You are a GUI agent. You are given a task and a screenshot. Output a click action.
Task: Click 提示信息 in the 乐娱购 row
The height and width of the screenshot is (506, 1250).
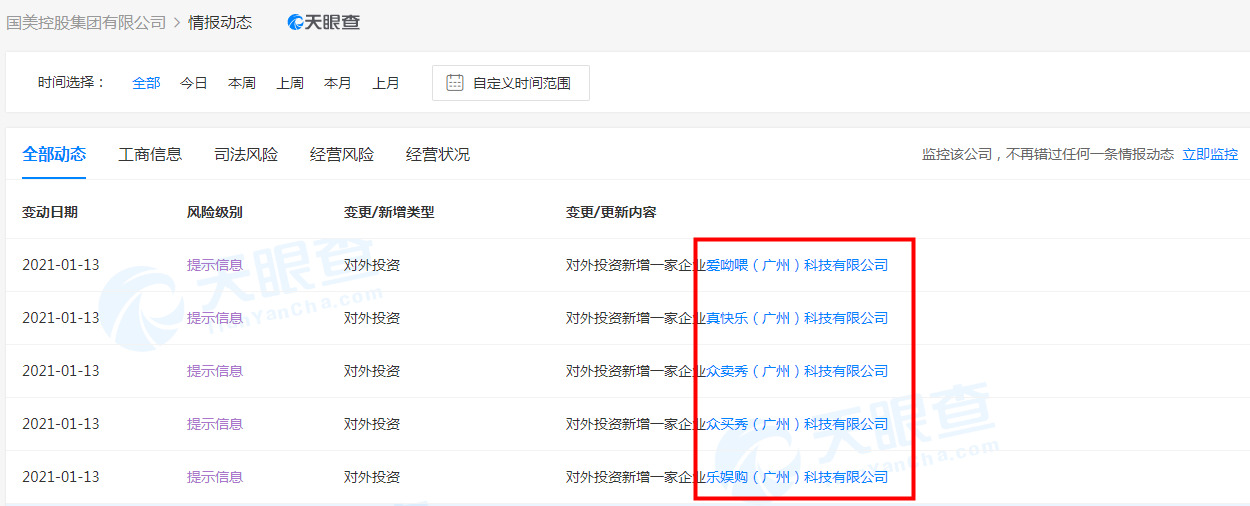[x=215, y=477]
